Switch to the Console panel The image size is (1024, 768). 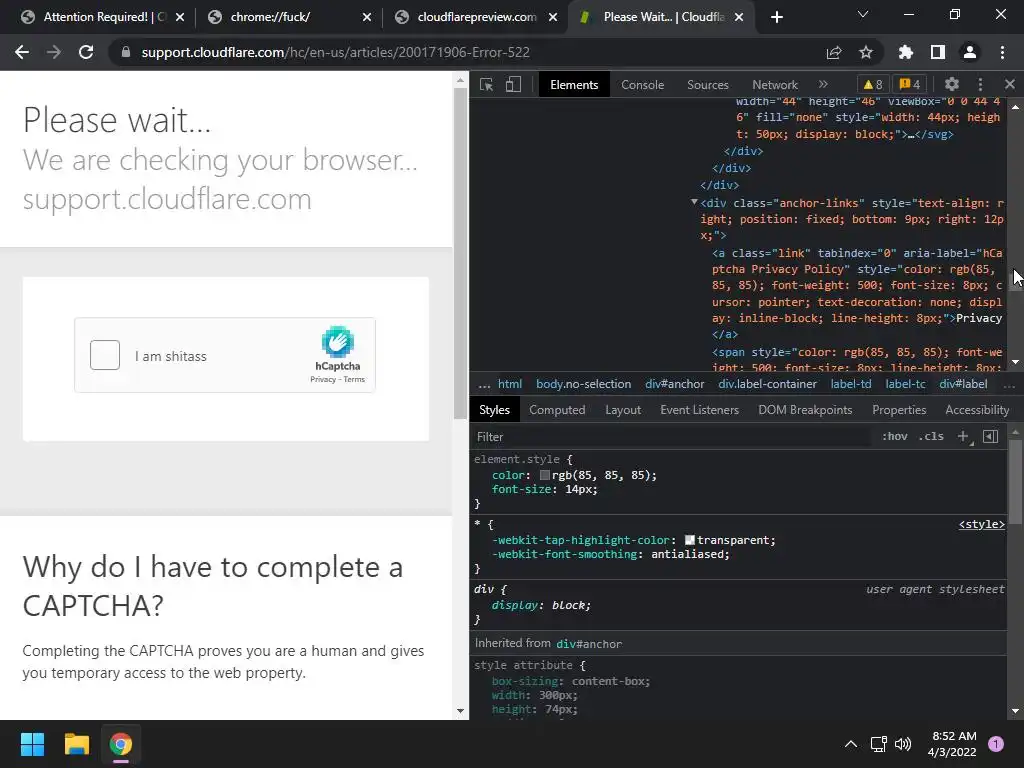(643, 85)
